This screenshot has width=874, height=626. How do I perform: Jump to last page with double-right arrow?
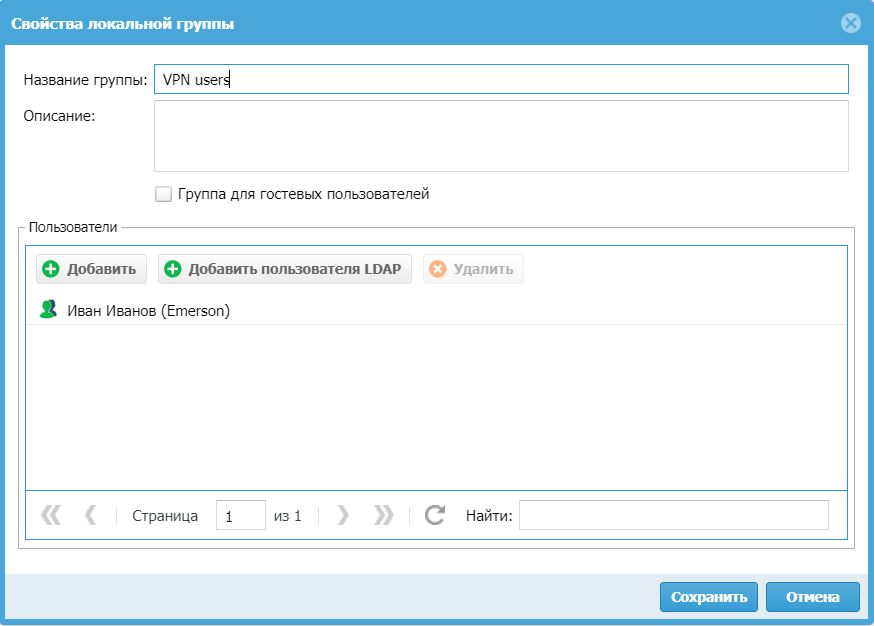tap(383, 515)
